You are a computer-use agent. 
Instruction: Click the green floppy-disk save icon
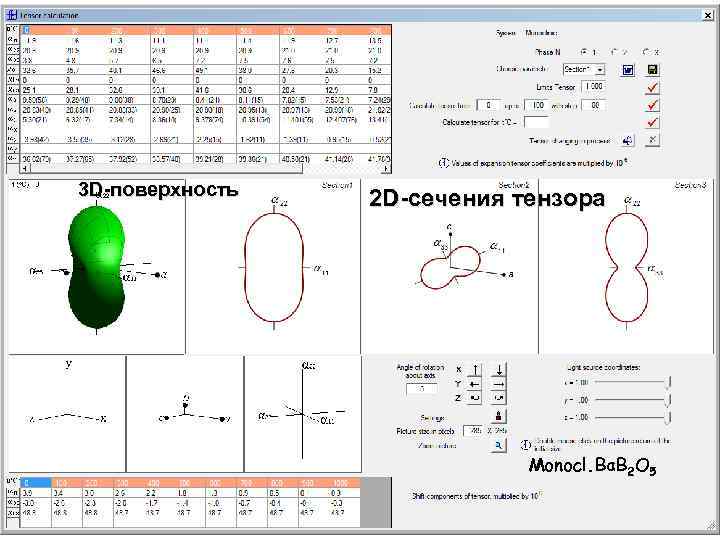pos(652,70)
